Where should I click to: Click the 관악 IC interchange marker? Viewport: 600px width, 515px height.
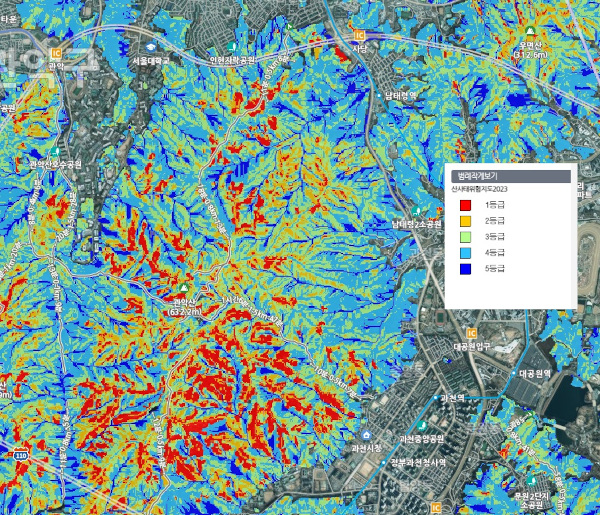[x=56, y=53]
